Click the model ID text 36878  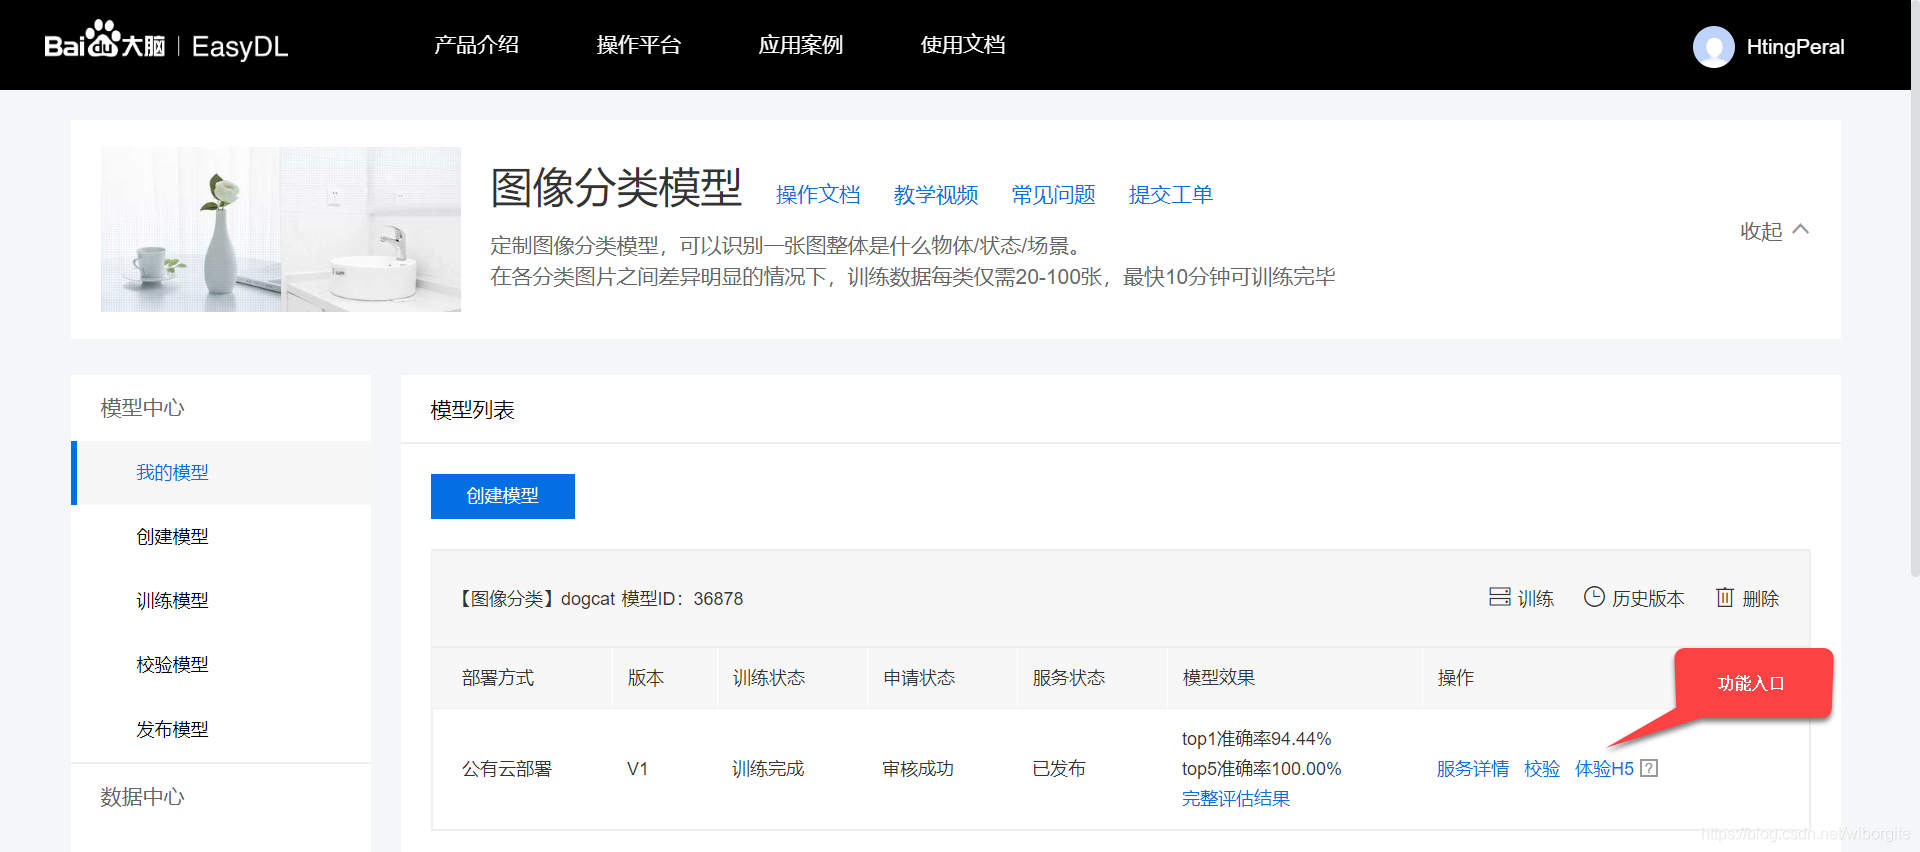tap(718, 598)
